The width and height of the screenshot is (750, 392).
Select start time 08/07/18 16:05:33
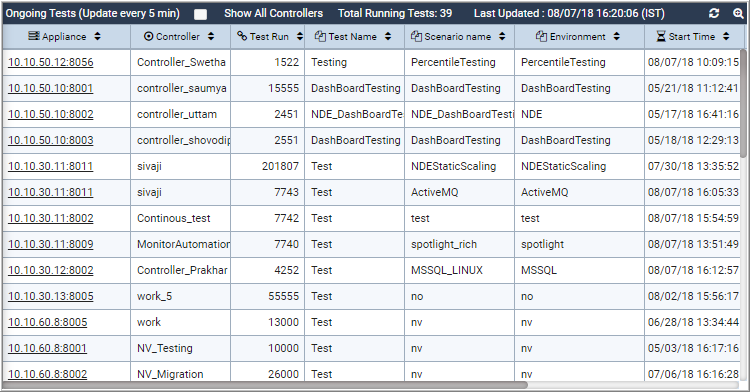tap(693, 192)
